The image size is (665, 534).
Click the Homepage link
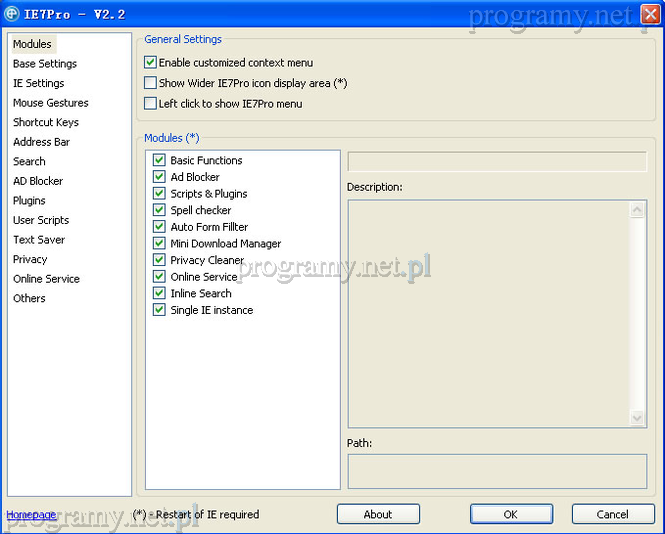[31, 515]
